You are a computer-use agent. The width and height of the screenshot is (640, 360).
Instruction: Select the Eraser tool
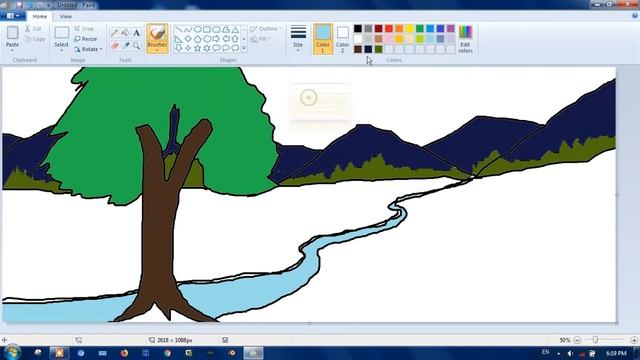(115, 46)
